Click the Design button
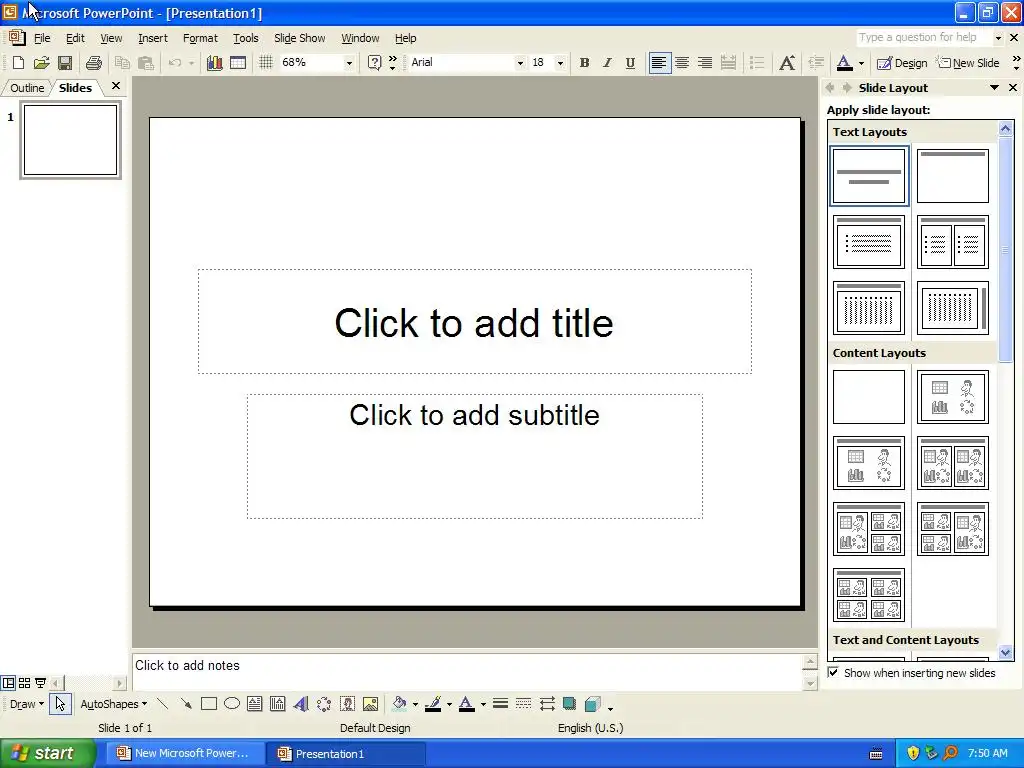Screen dimensions: 1024x768 [902, 63]
